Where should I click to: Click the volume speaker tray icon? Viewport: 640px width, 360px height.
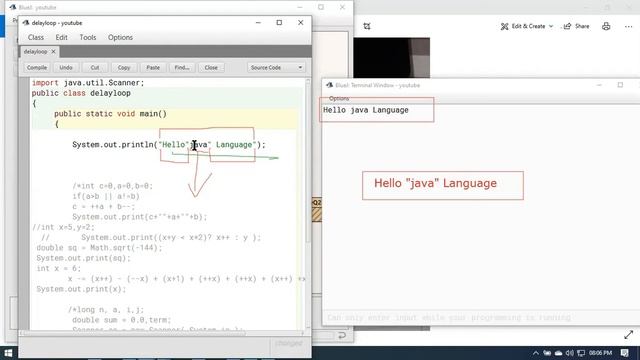(570, 353)
